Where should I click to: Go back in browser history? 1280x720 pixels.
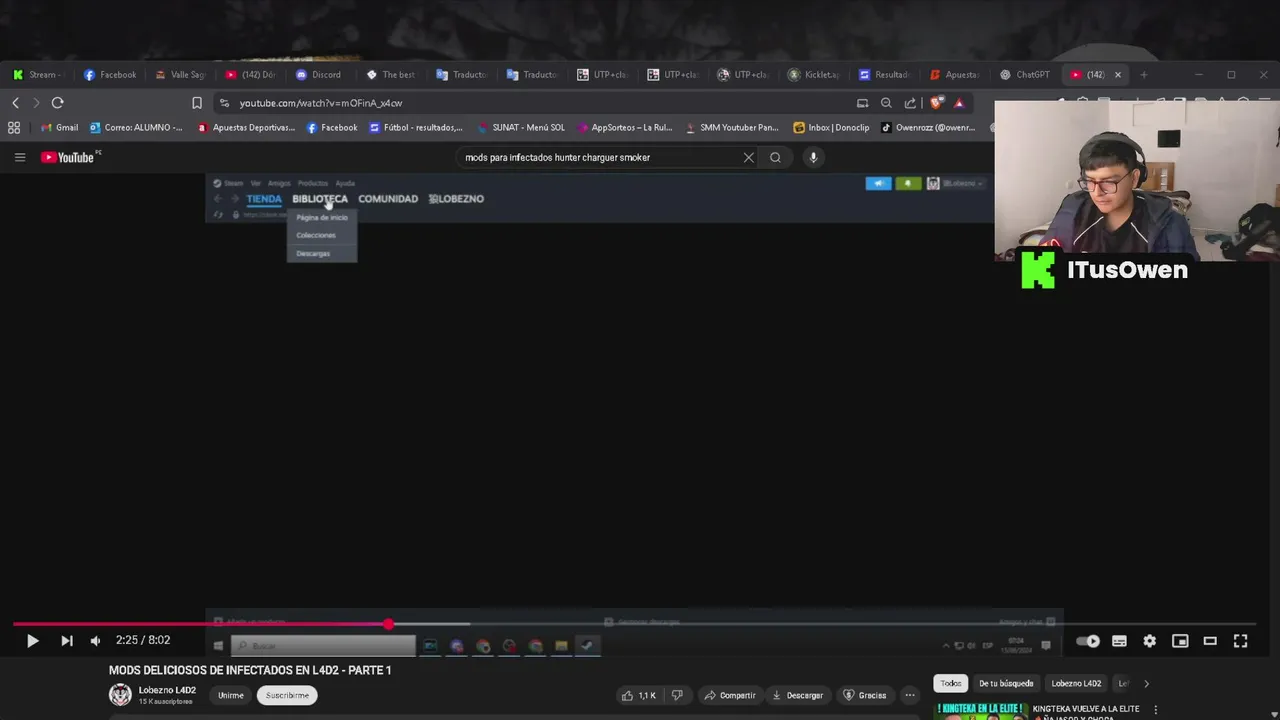15,103
